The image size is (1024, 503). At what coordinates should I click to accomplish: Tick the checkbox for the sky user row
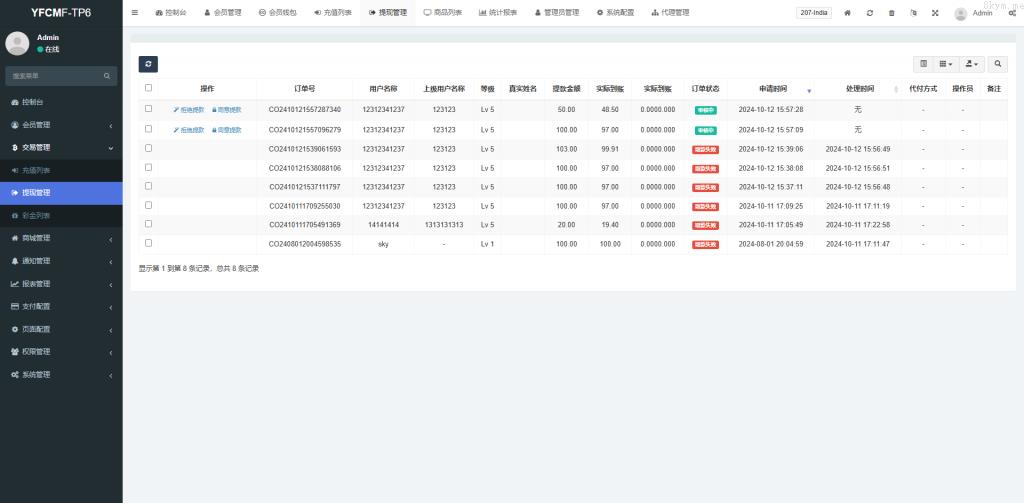[149, 243]
